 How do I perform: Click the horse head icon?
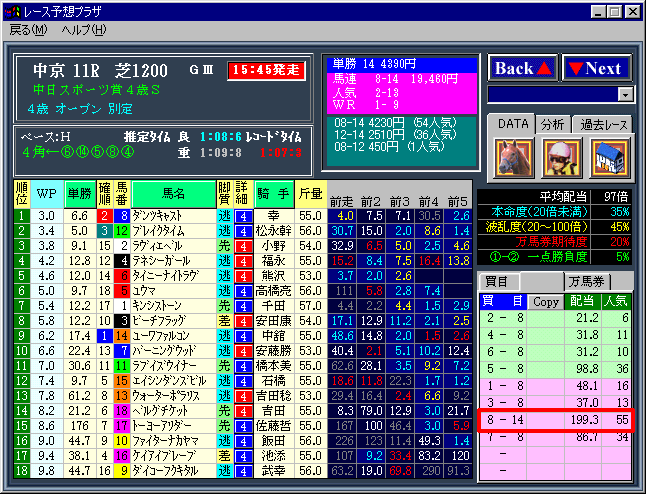pyautogui.click(x=510, y=158)
